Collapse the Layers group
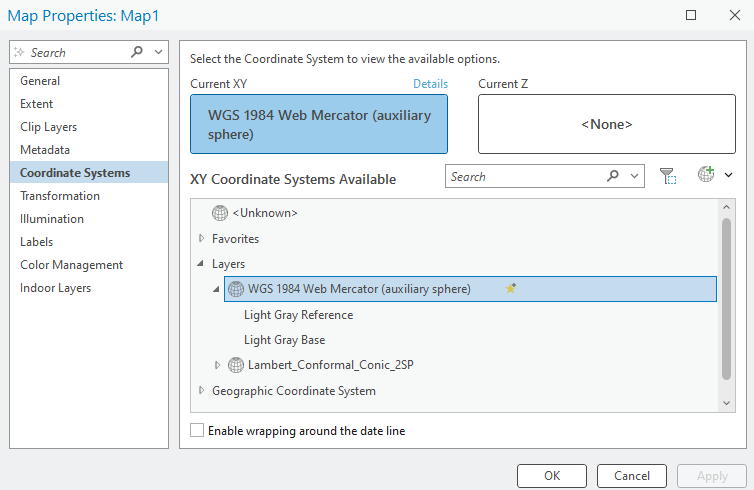 (202, 264)
